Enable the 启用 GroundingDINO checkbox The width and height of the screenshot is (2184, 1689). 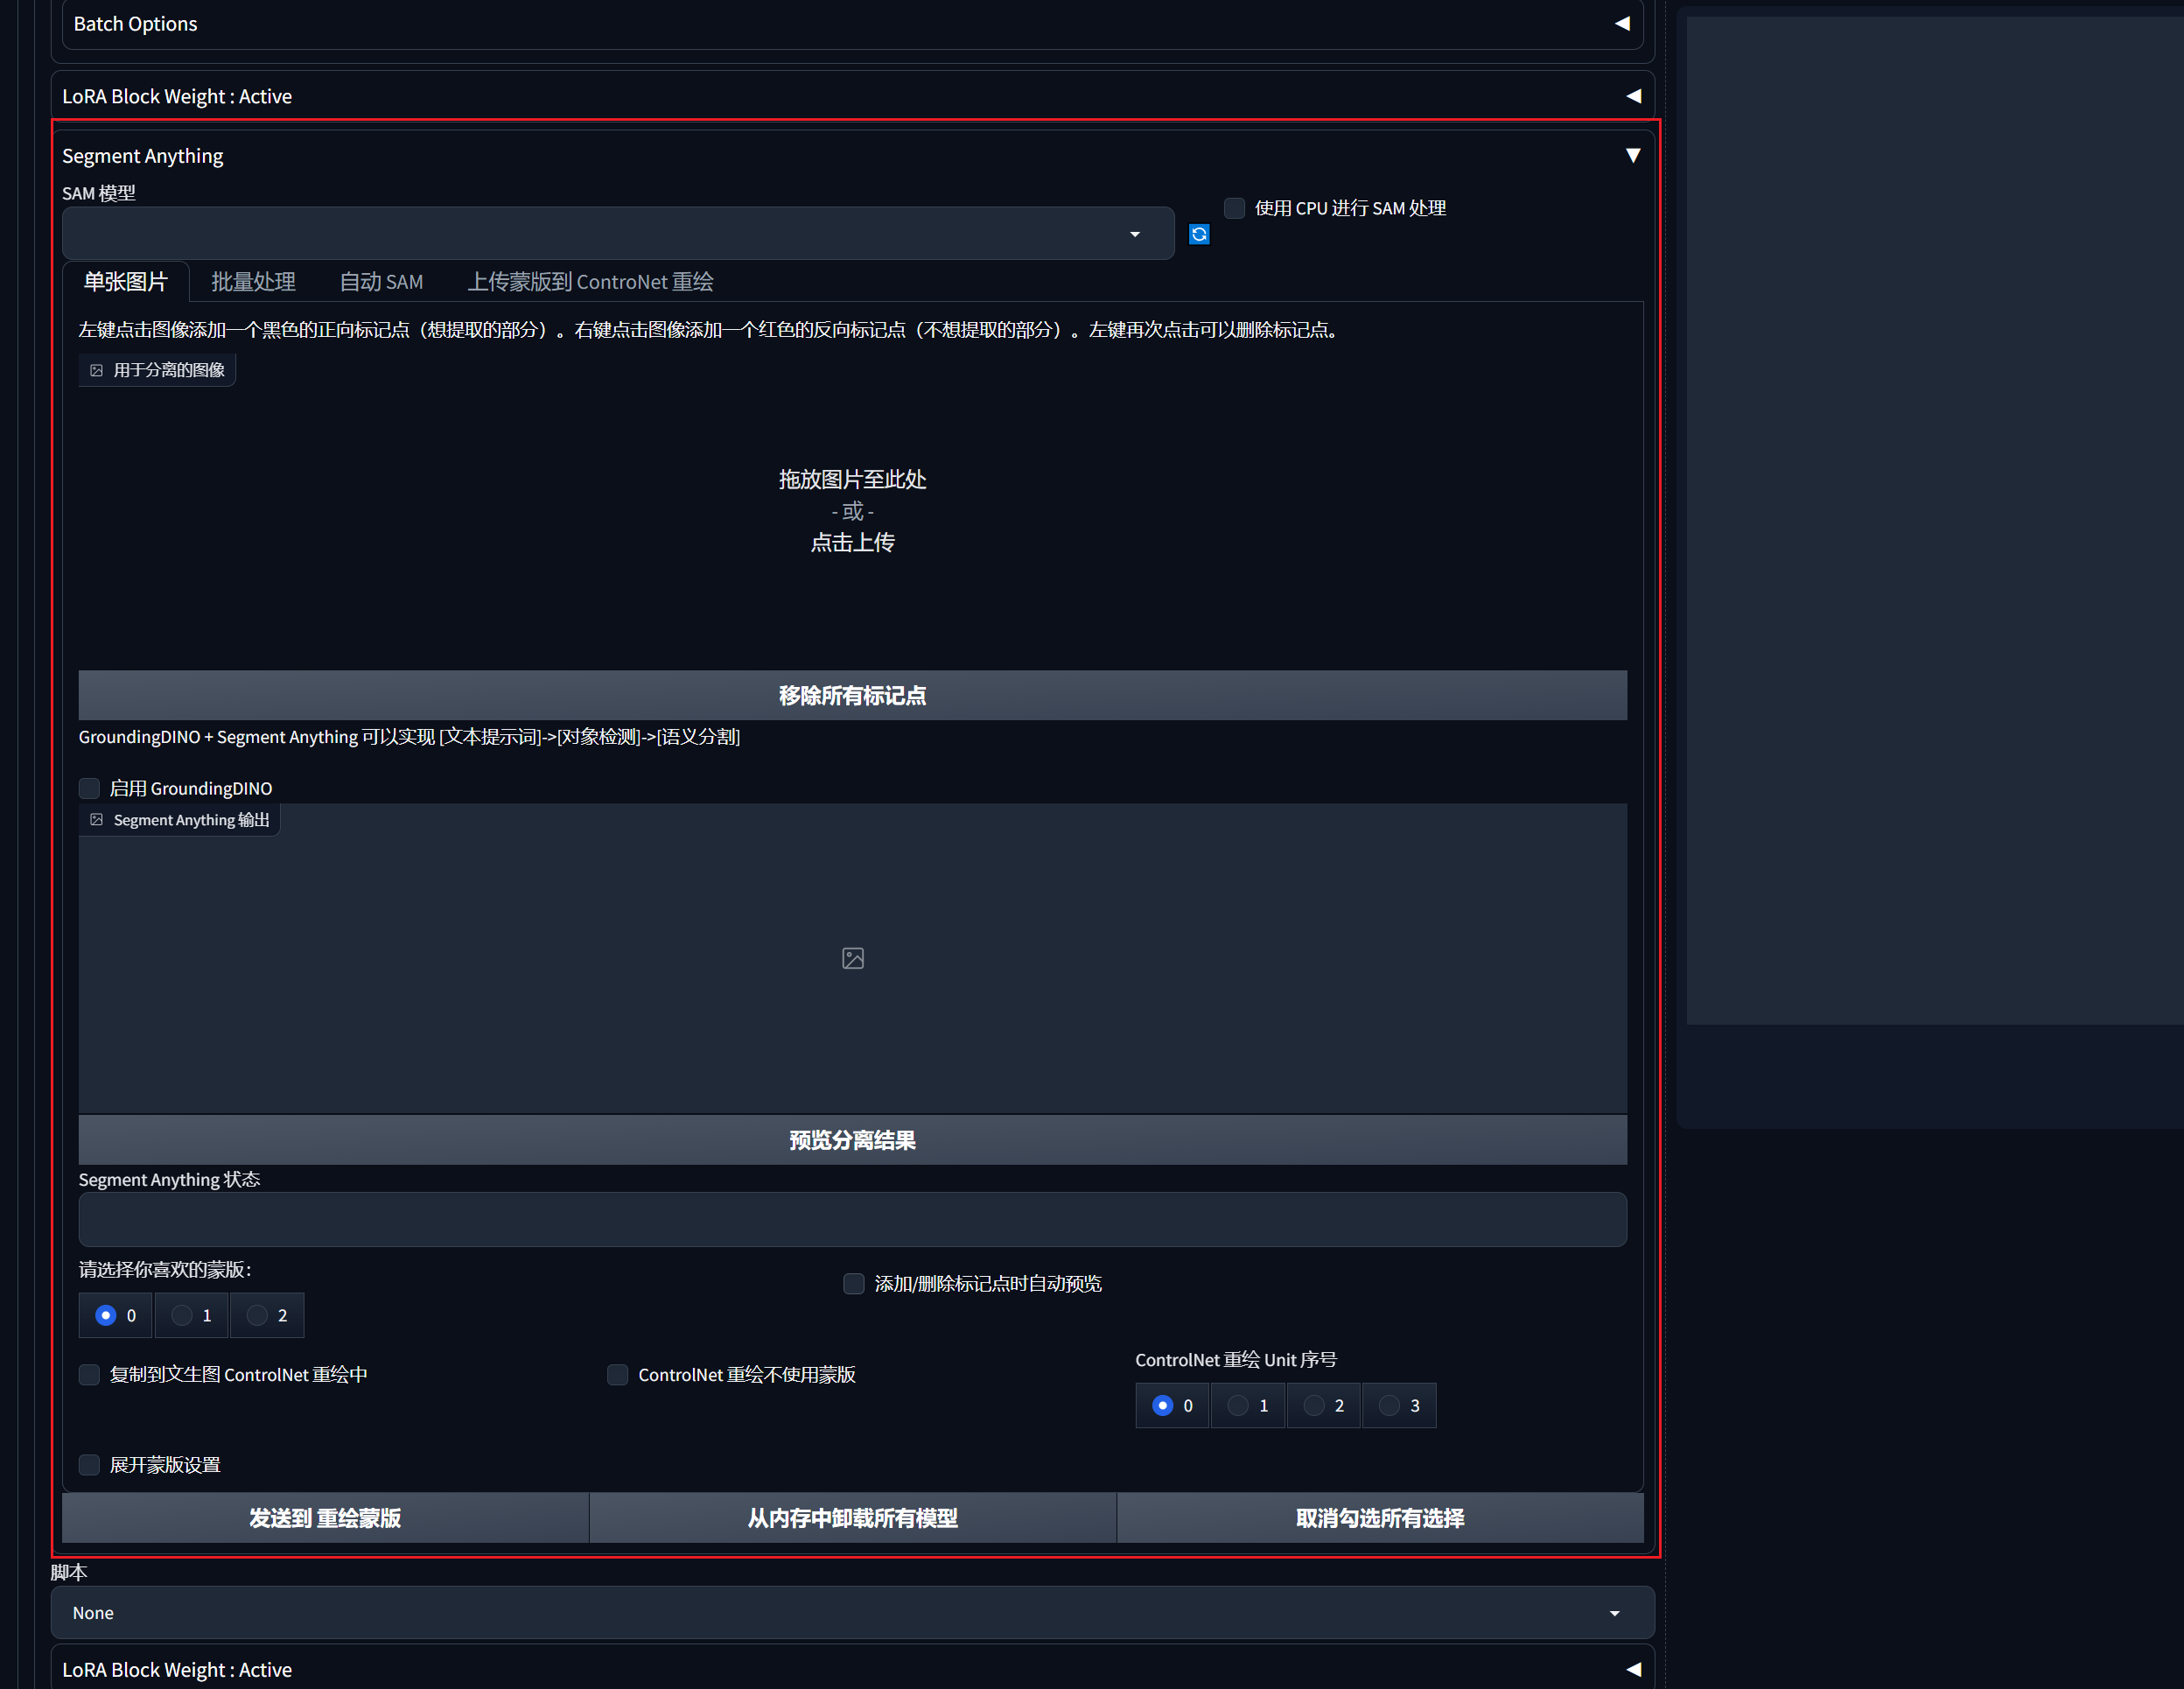point(89,789)
